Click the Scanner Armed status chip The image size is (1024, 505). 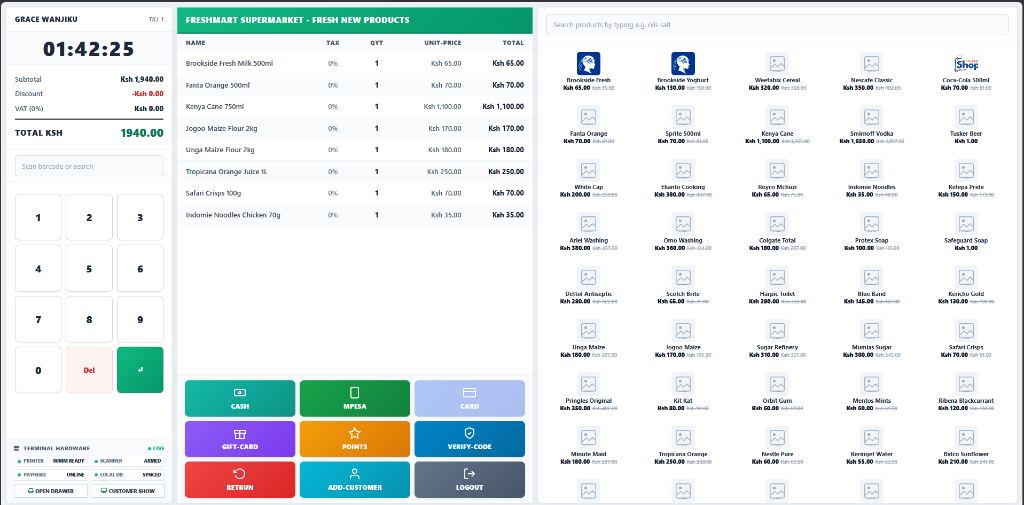click(128, 461)
